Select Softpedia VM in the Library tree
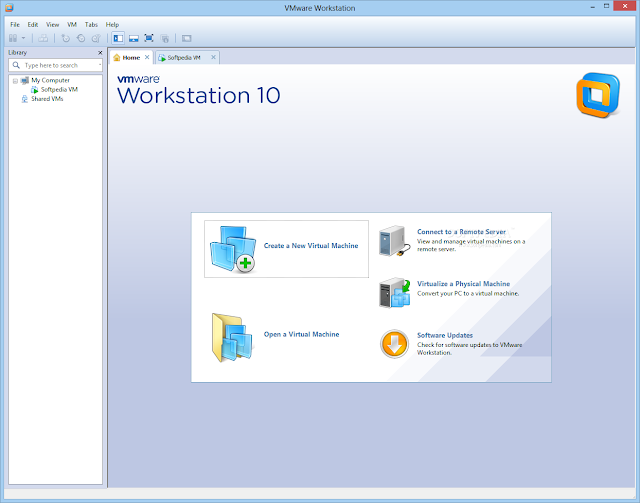 (59, 89)
